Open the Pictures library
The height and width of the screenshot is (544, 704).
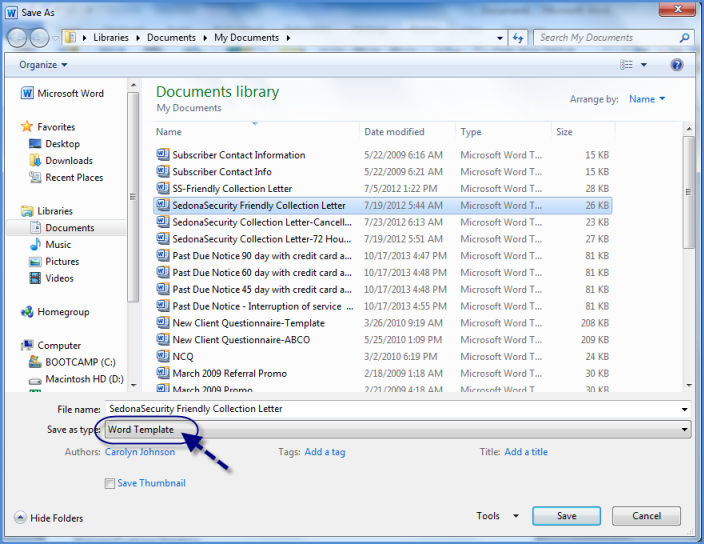click(54, 262)
